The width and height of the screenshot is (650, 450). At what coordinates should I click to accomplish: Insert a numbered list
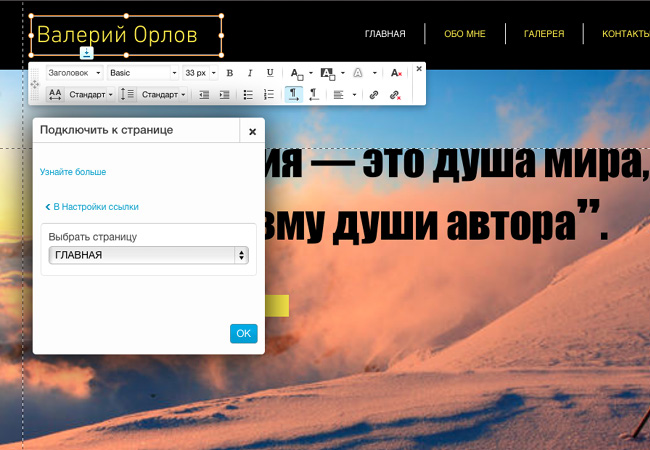point(269,95)
